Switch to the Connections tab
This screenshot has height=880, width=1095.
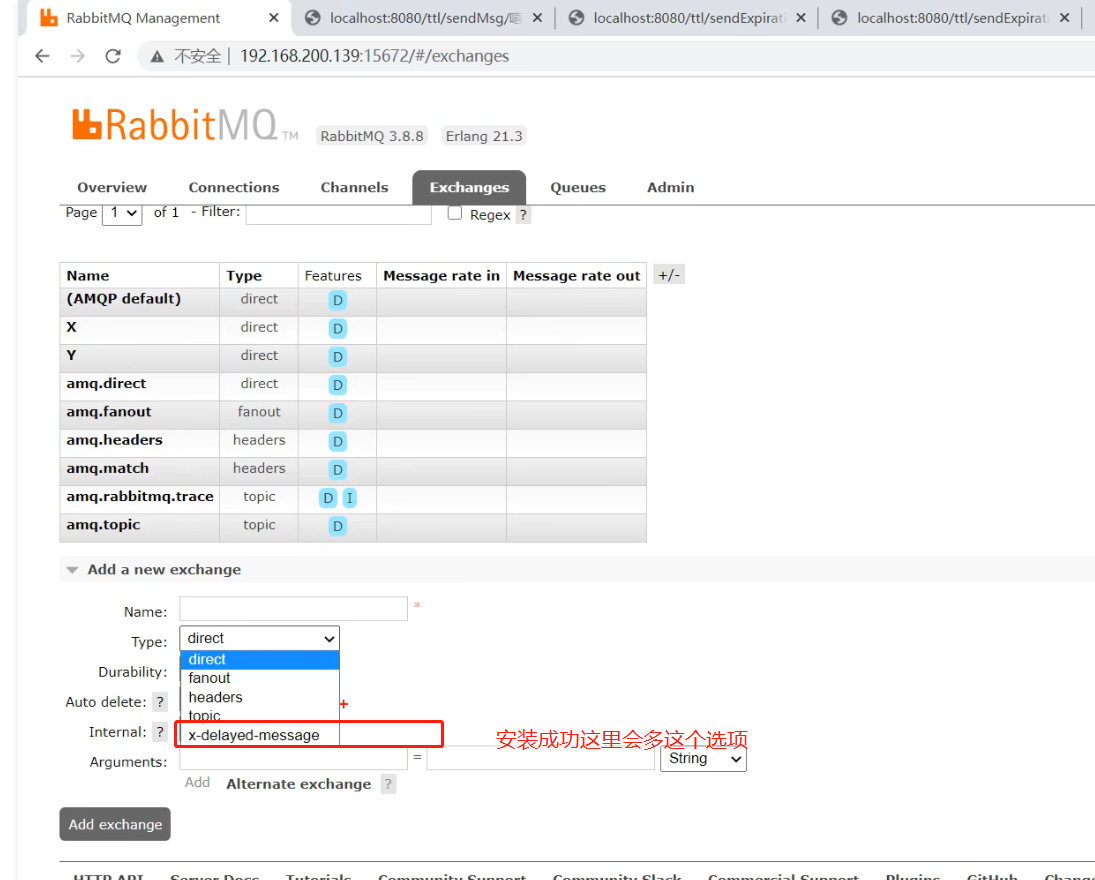(234, 187)
